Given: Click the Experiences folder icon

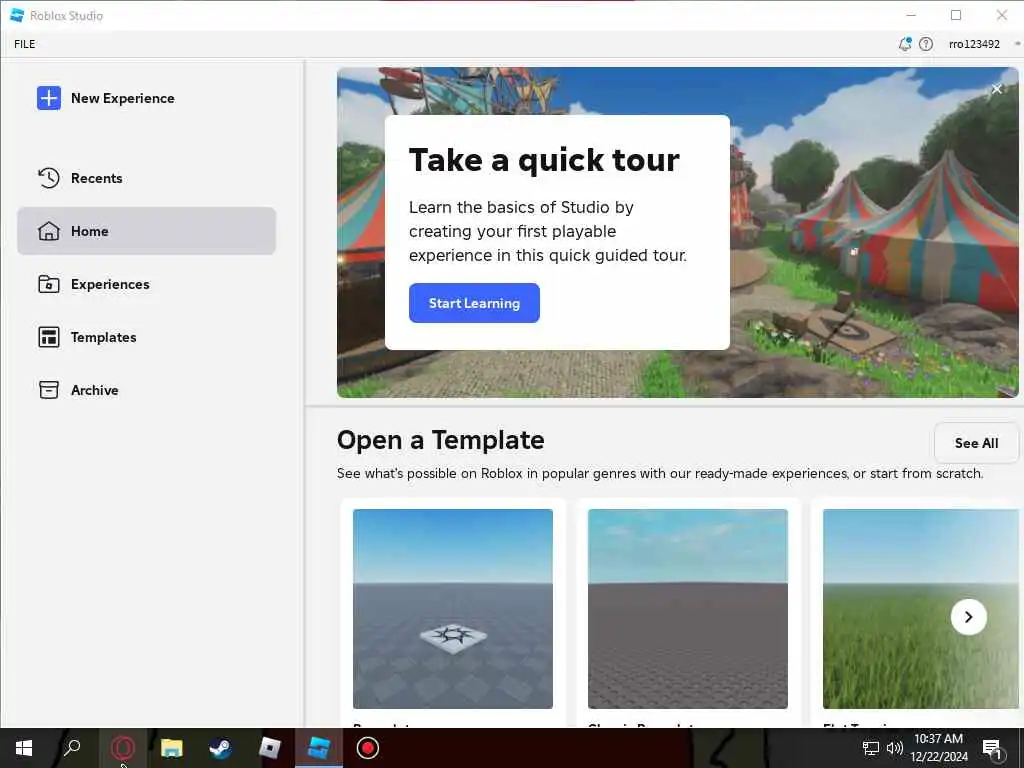Looking at the screenshot, I should coord(49,284).
